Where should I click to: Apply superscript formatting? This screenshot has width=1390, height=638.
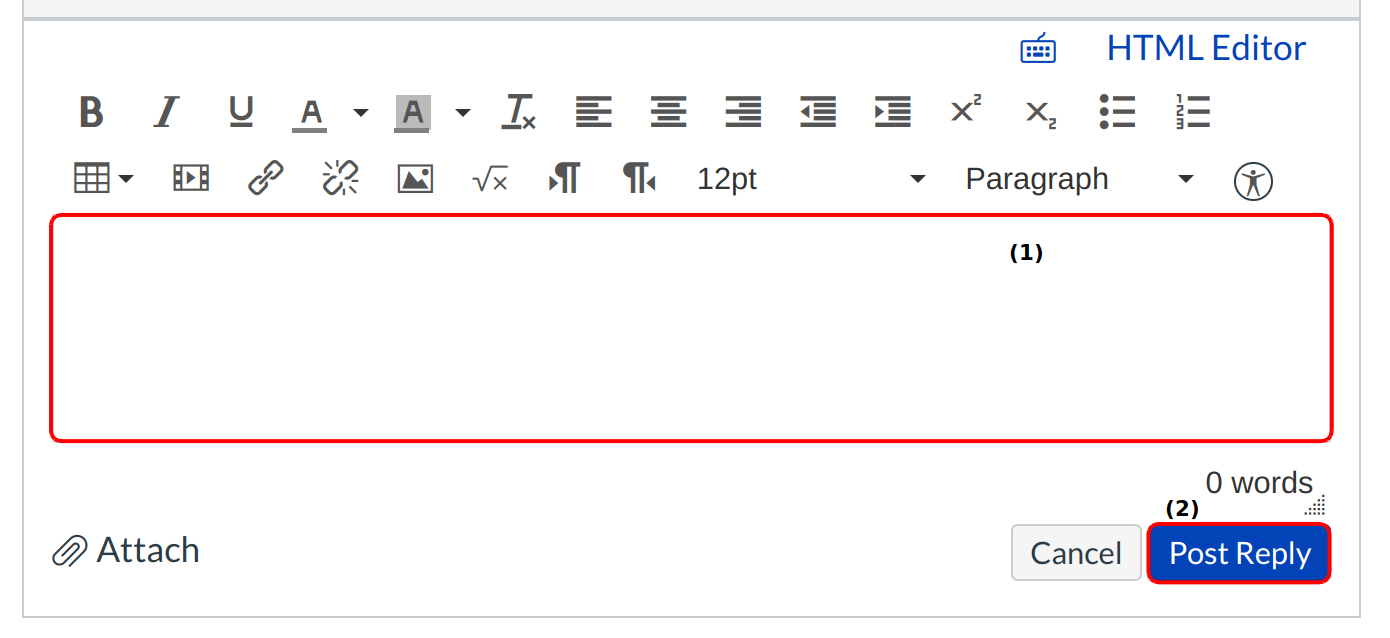(x=965, y=110)
